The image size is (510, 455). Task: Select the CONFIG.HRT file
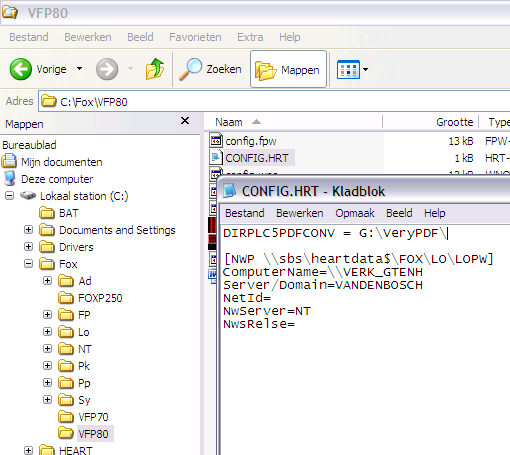coord(257,158)
